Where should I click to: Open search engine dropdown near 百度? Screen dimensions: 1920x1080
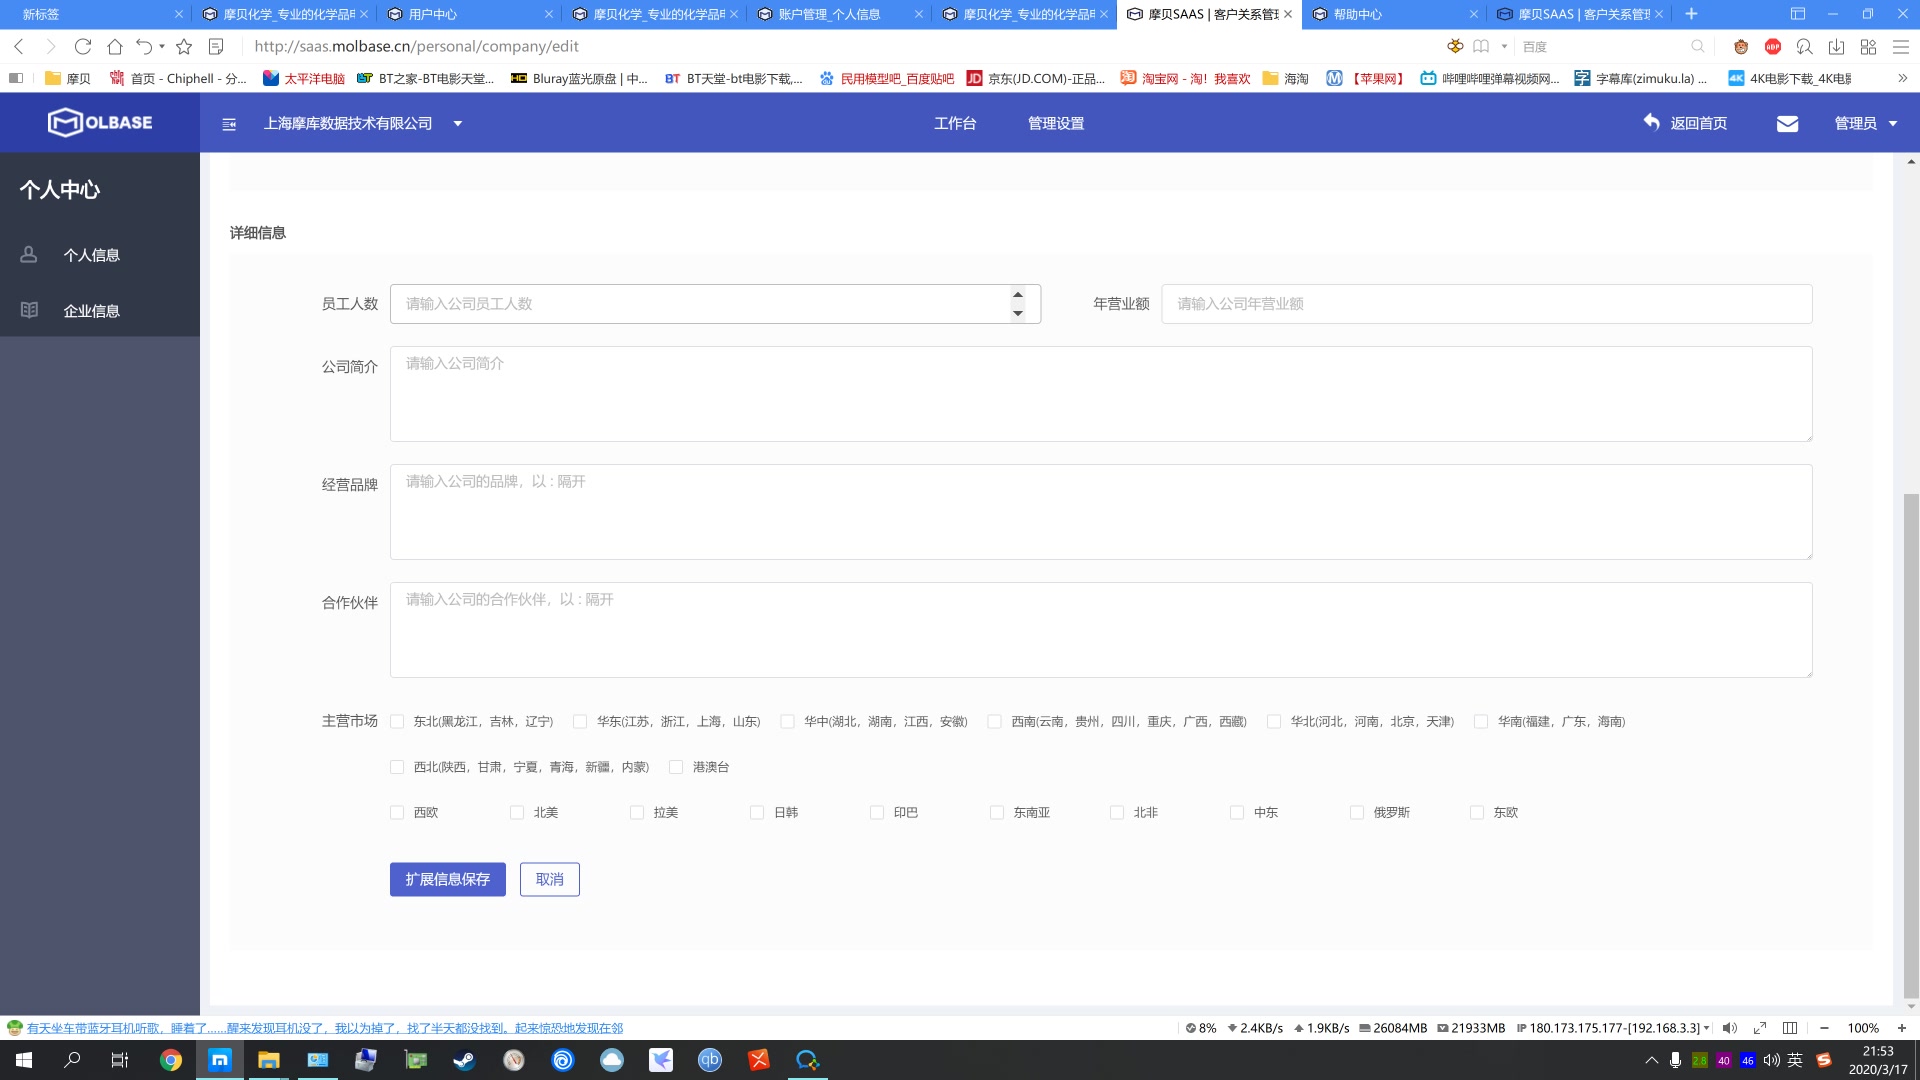(1504, 46)
